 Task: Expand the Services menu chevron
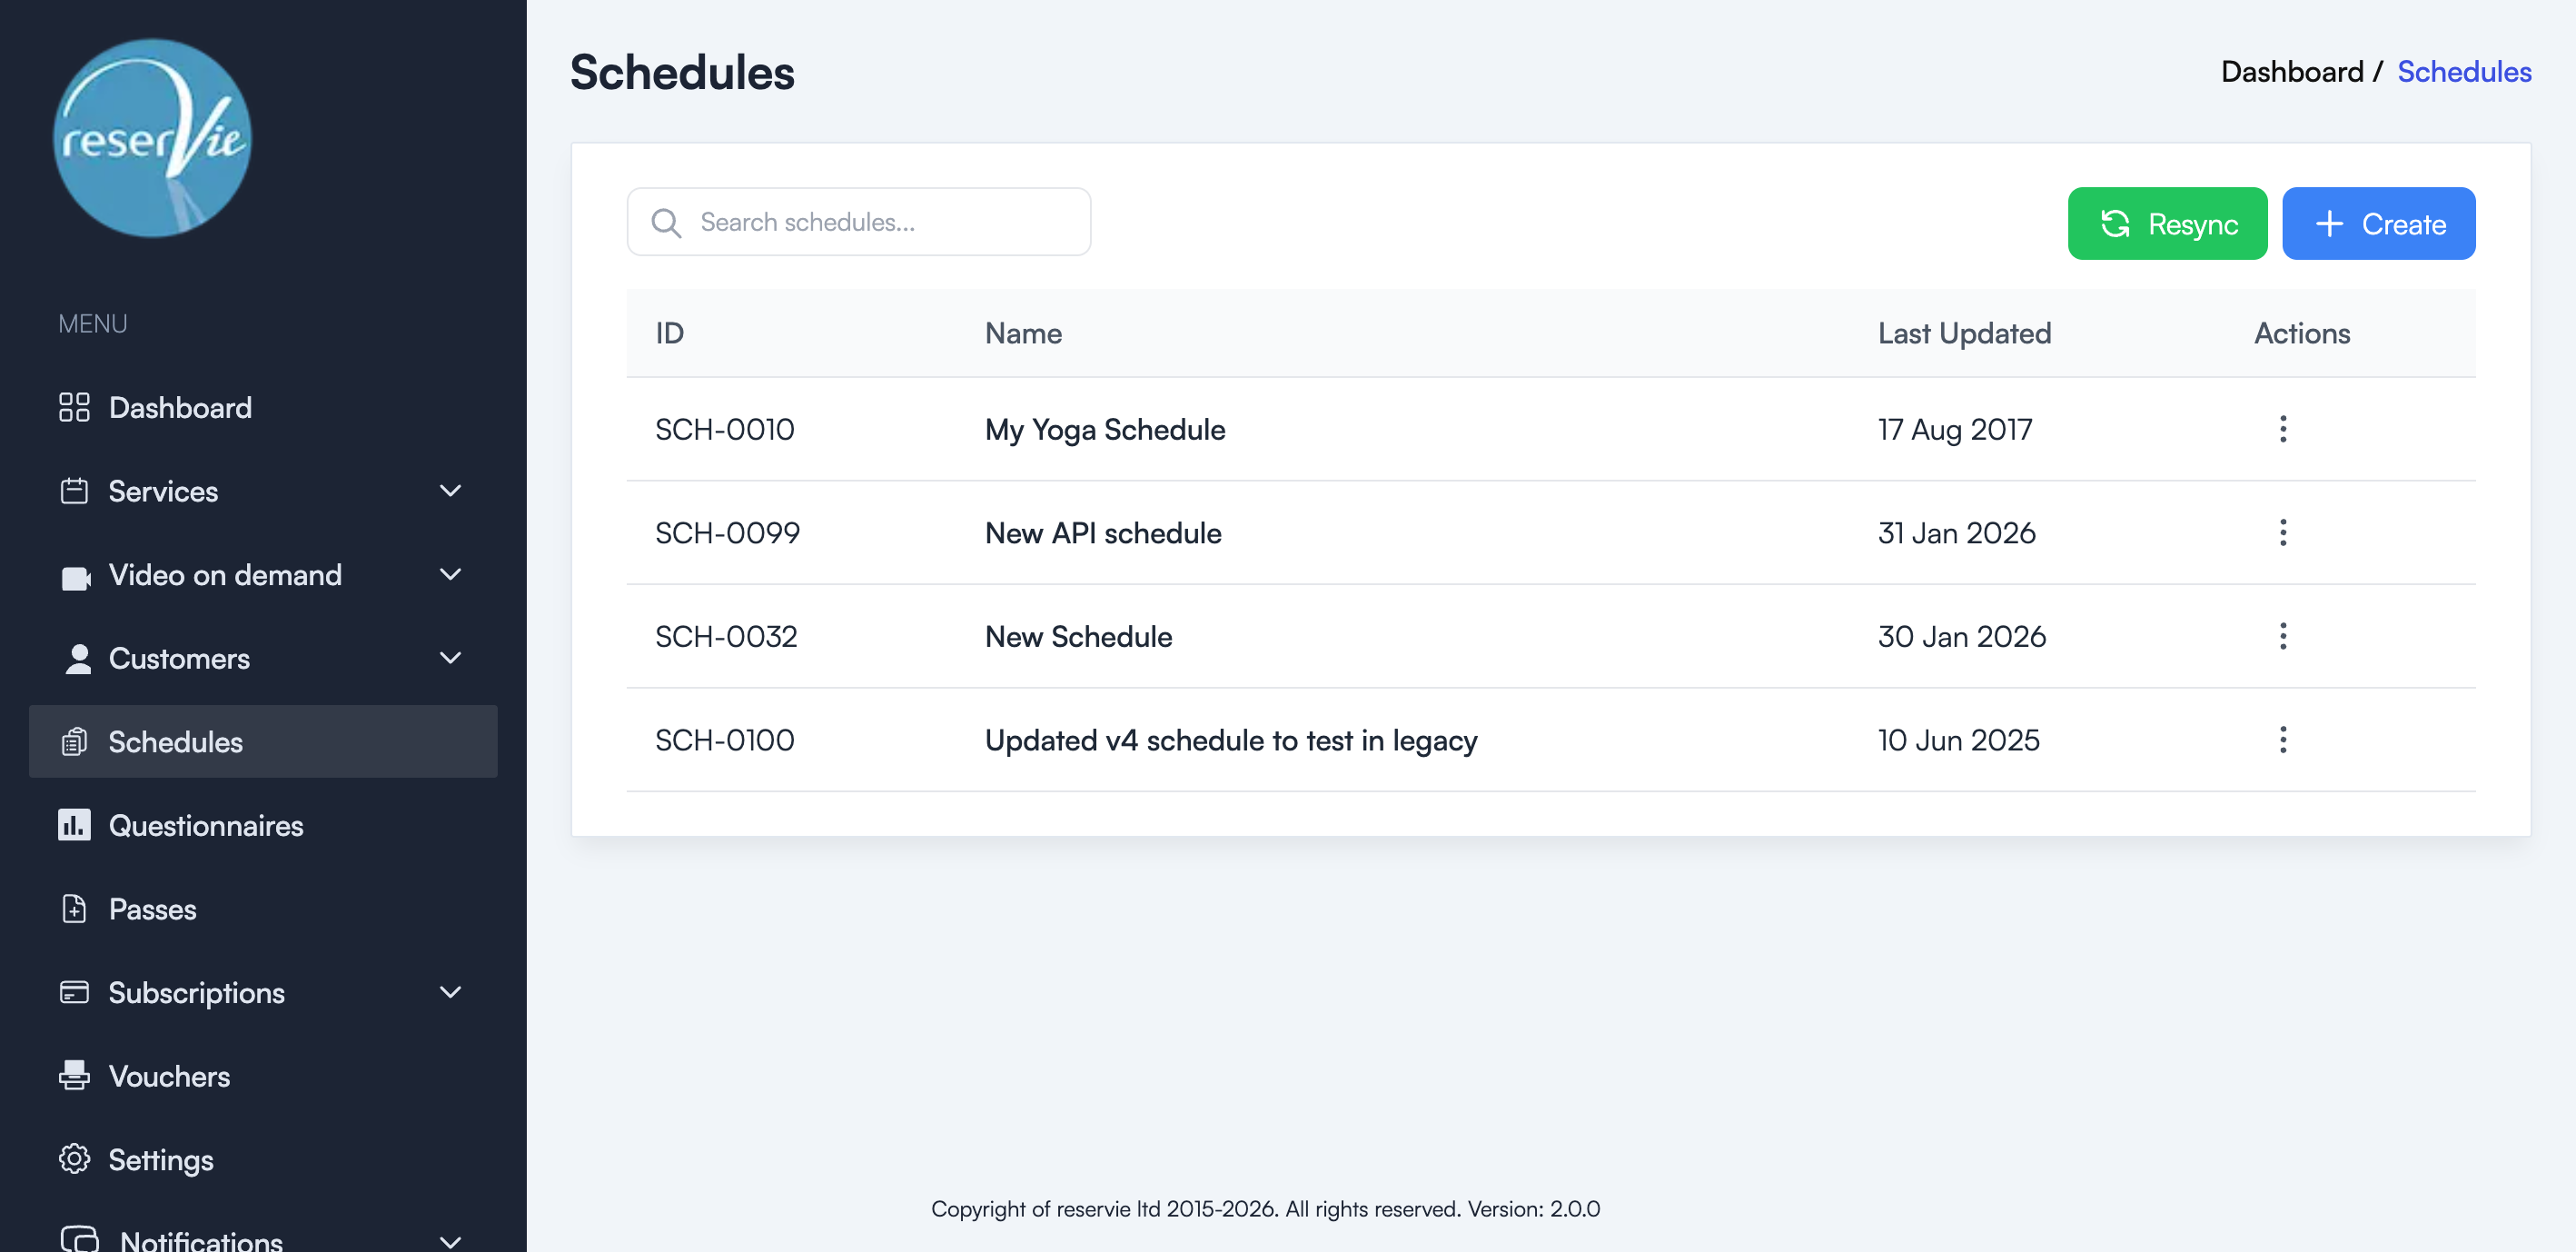(450, 491)
